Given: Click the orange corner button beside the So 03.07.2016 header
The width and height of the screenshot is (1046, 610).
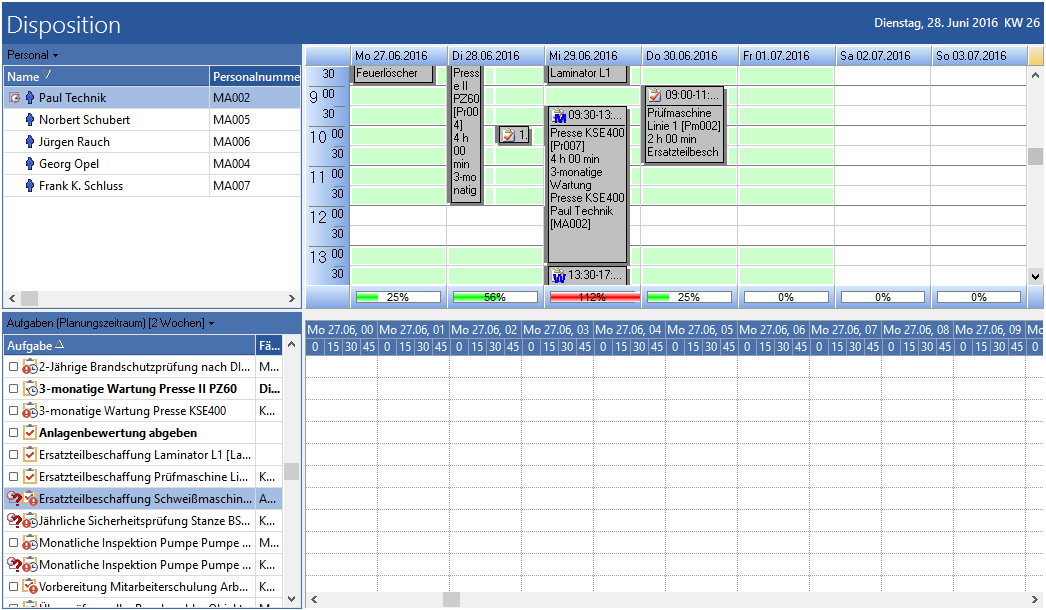Looking at the screenshot, I should coord(1036,55).
